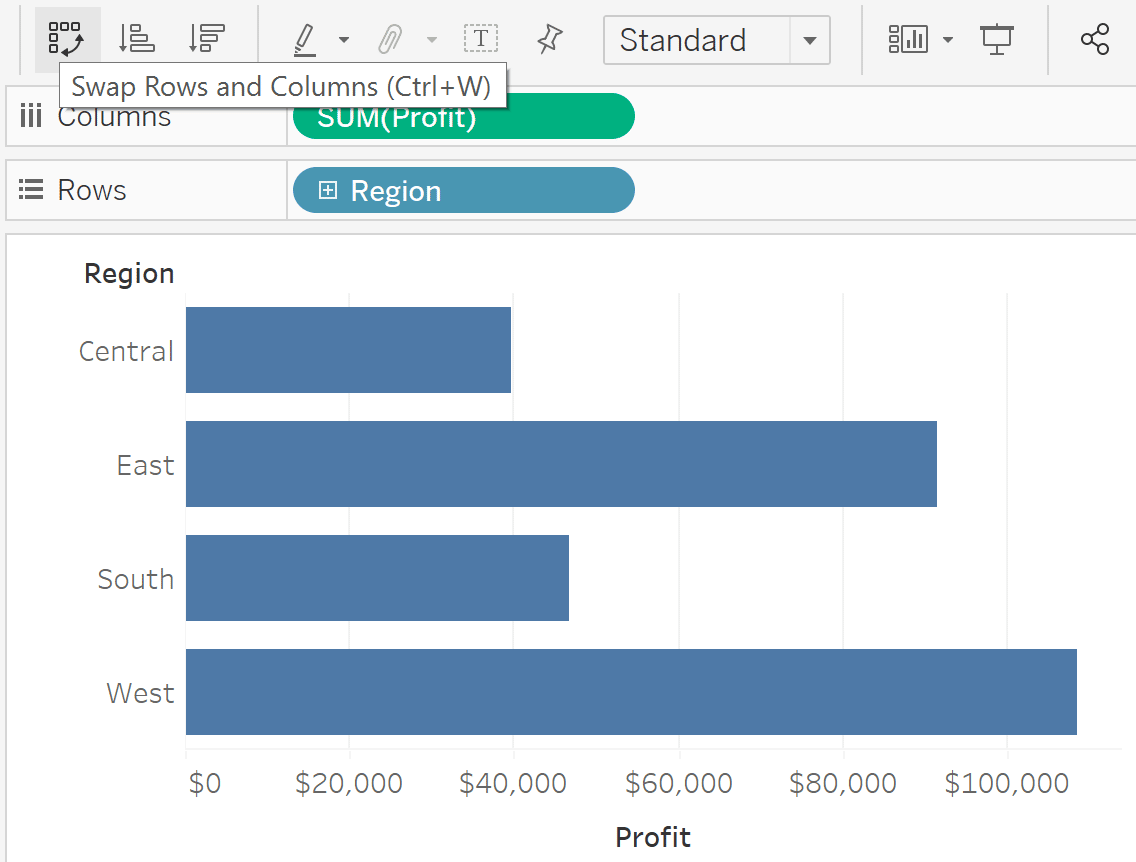Click the Group Members paperclip icon

[x=392, y=38]
